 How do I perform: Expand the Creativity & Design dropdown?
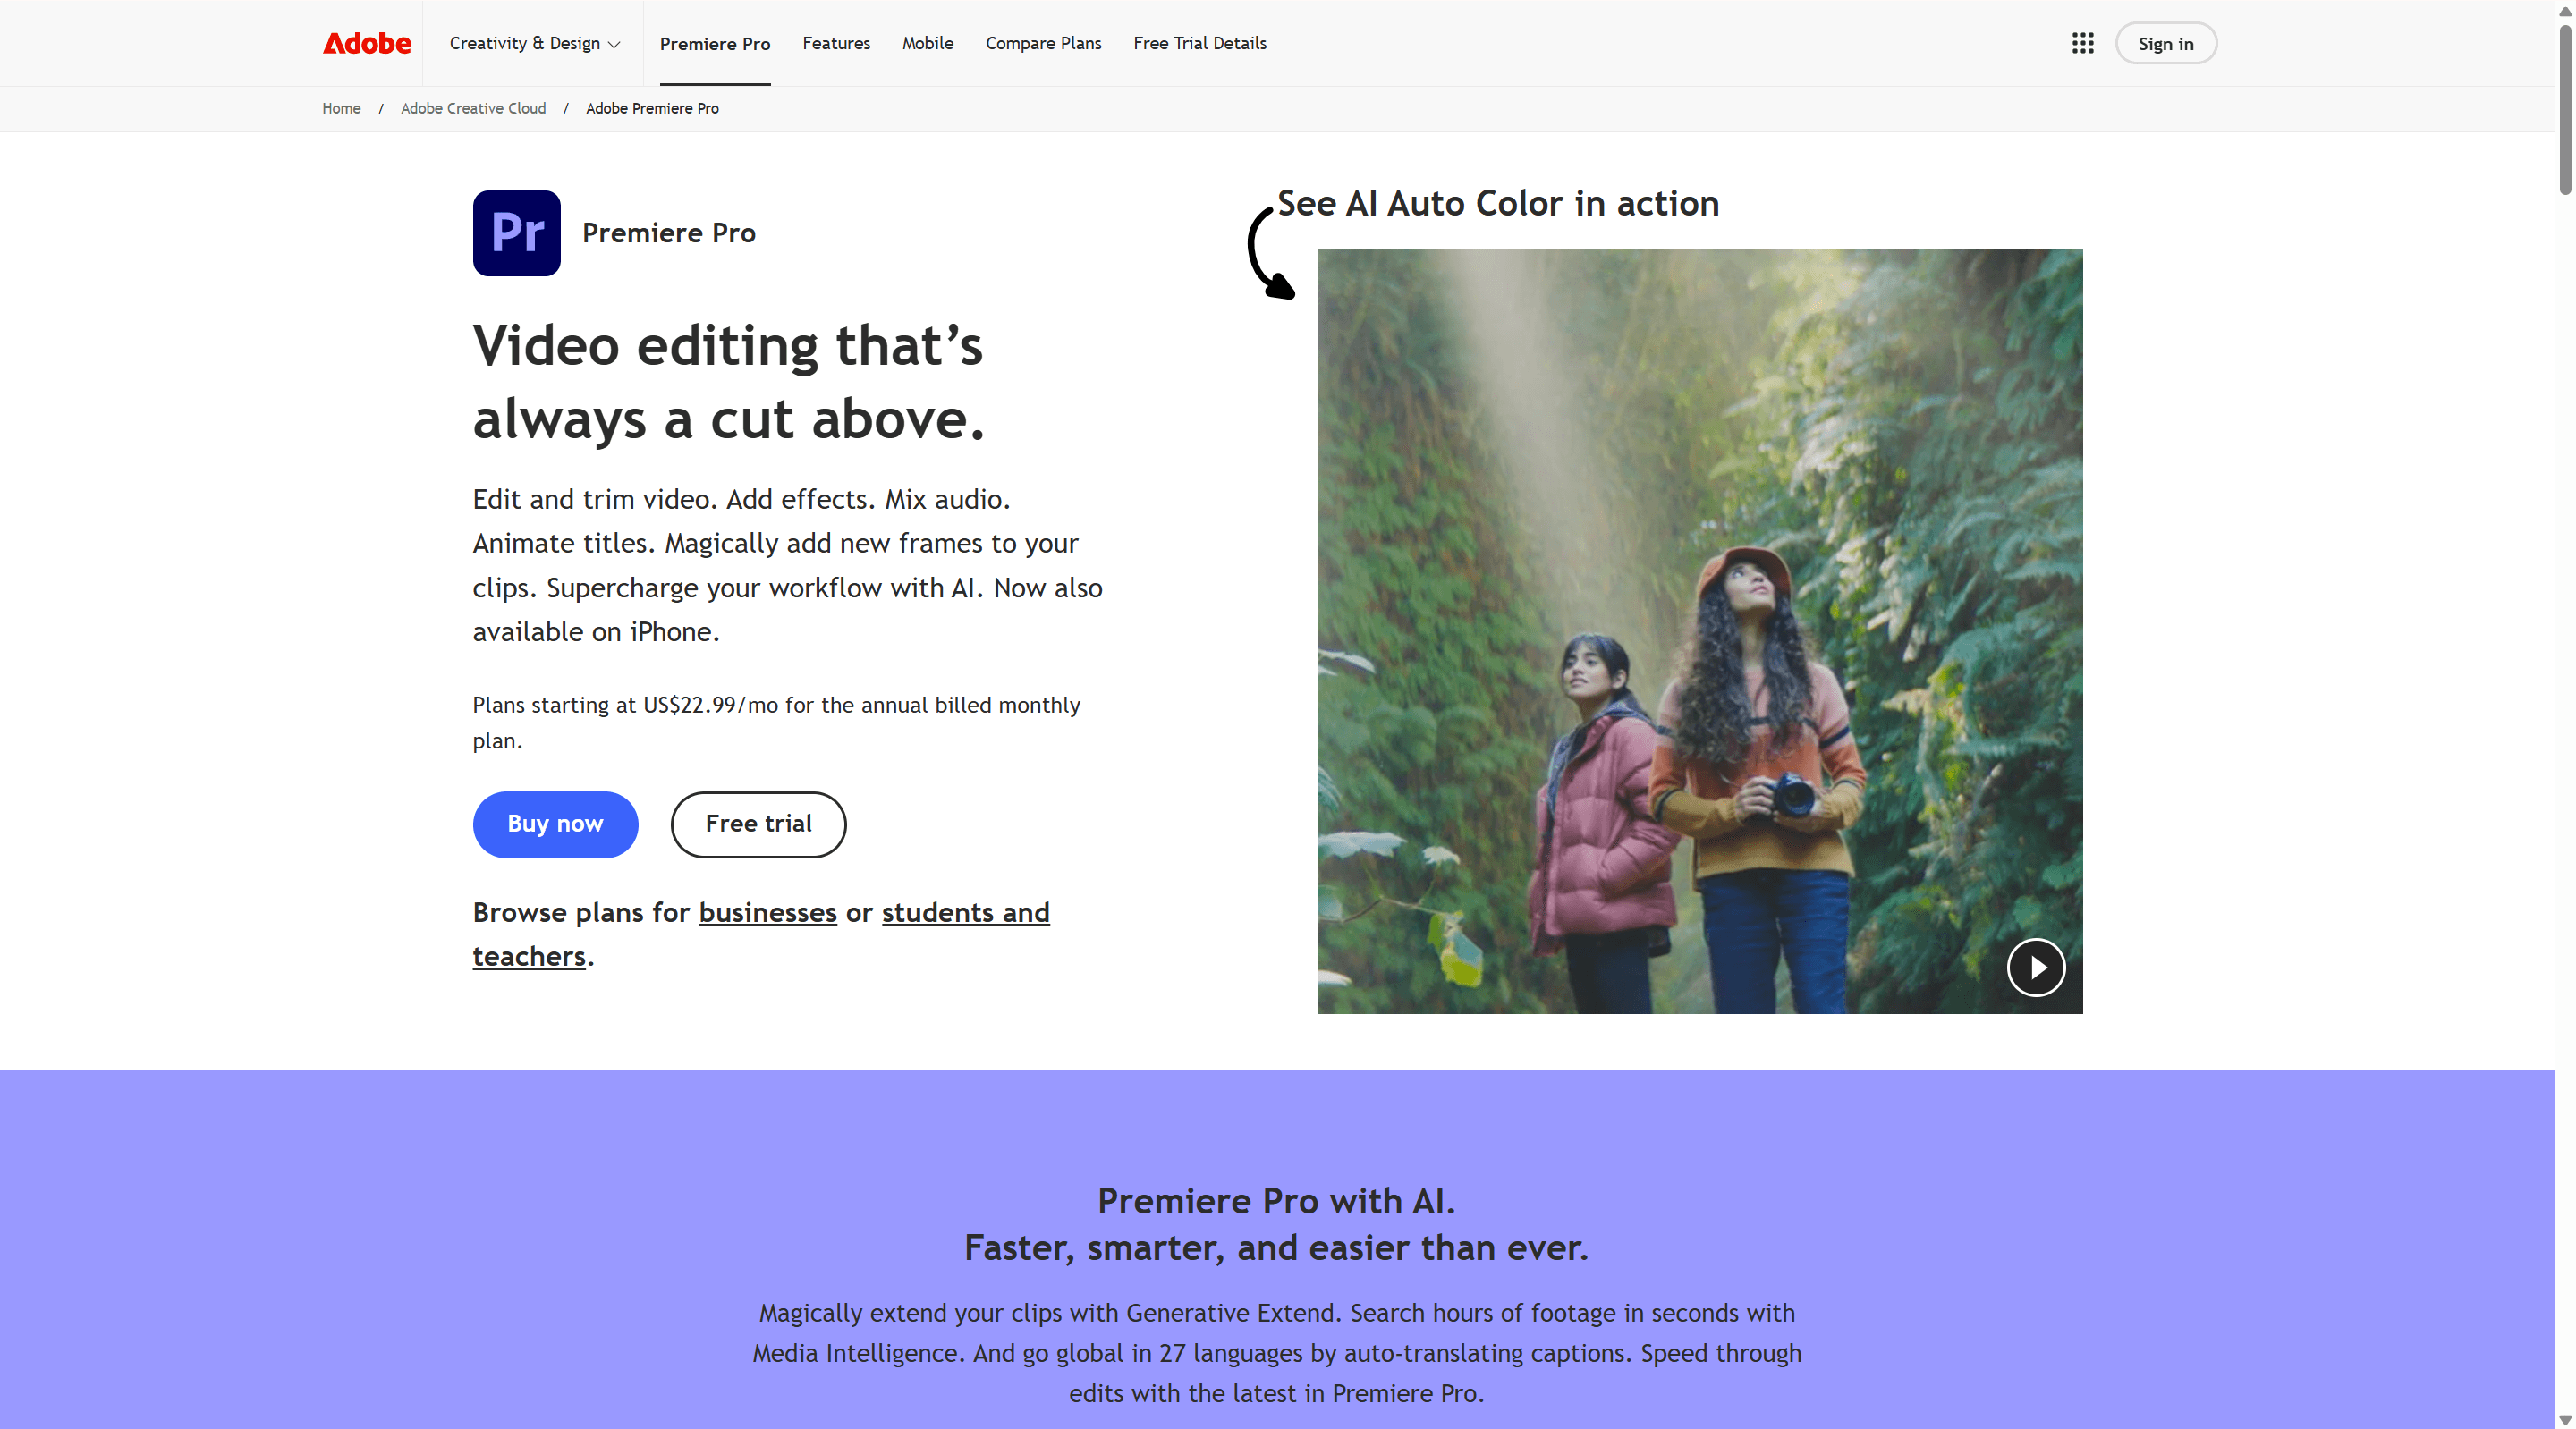534,43
